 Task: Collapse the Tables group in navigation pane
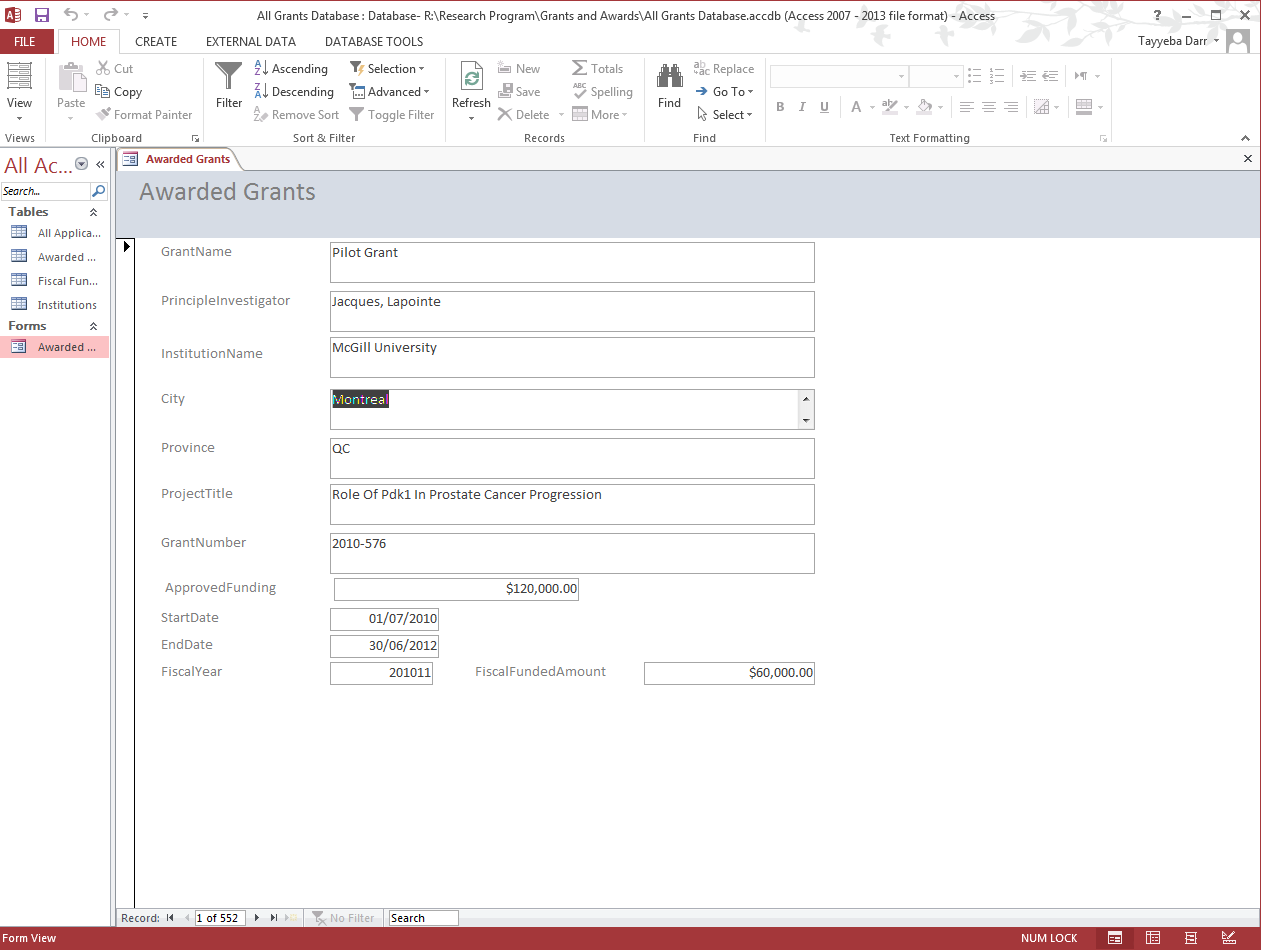click(x=94, y=212)
